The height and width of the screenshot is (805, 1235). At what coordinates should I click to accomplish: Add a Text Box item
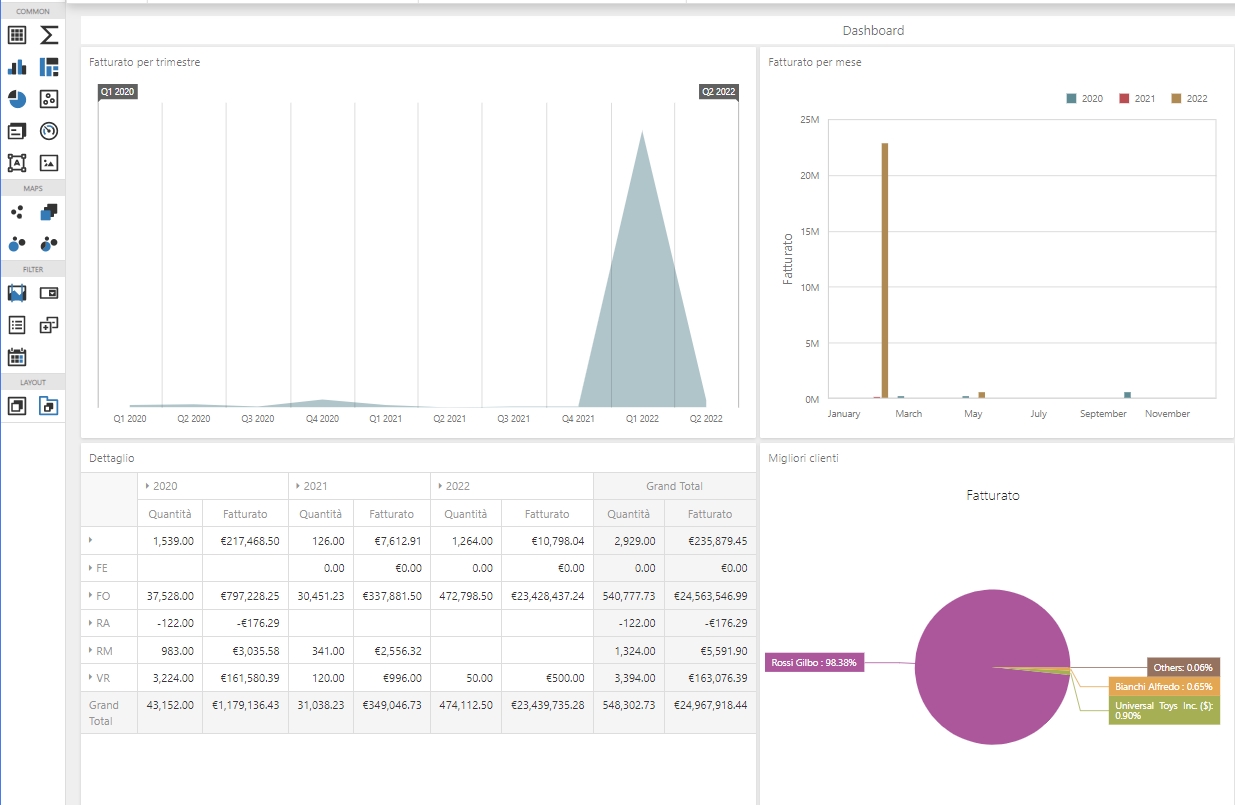click(17, 162)
